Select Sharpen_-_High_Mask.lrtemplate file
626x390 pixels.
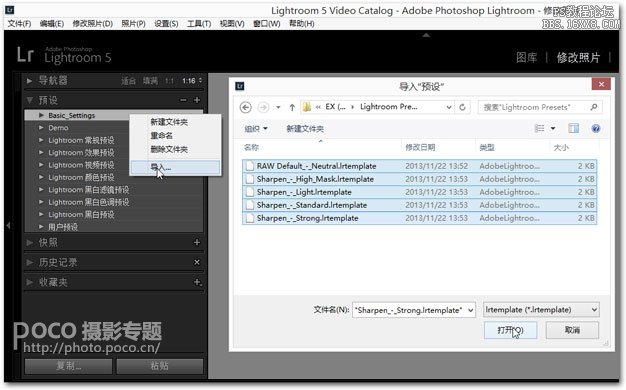pyautogui.click(x=419, y=179)
